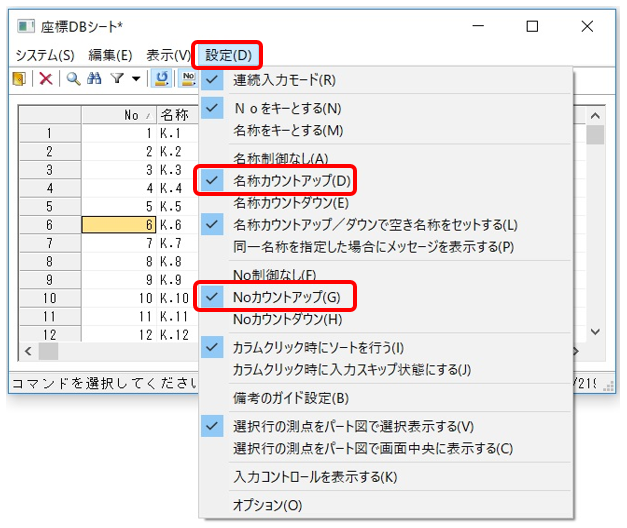The image size is (627, 528).
Task: Select row header 1
Action: pyautogui.click(x=50, y=133)
